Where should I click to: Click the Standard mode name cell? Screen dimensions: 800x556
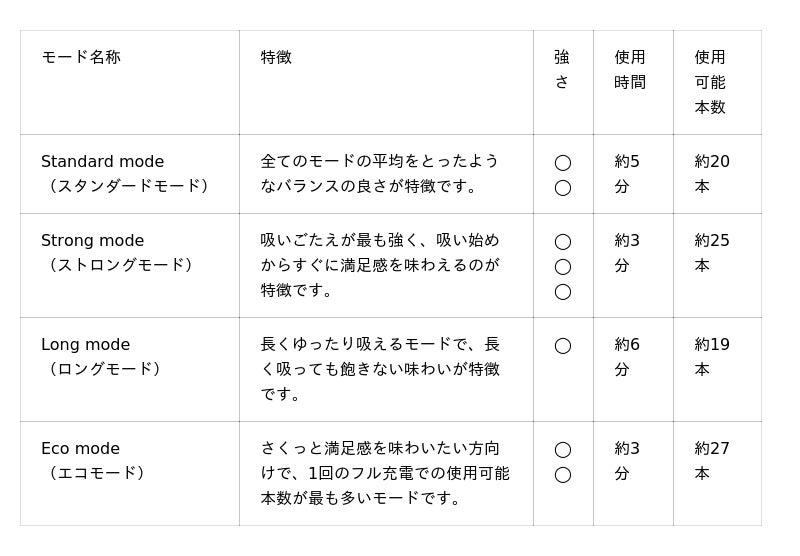coord(124,174)
